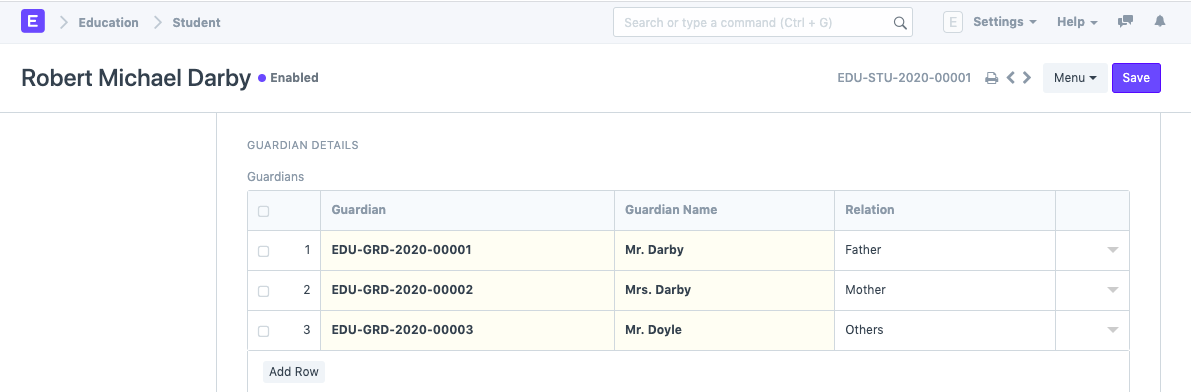Viewport: 1191px width, 392px height.
Task: Open the notifications bell icon
Action: (1159, 22)
